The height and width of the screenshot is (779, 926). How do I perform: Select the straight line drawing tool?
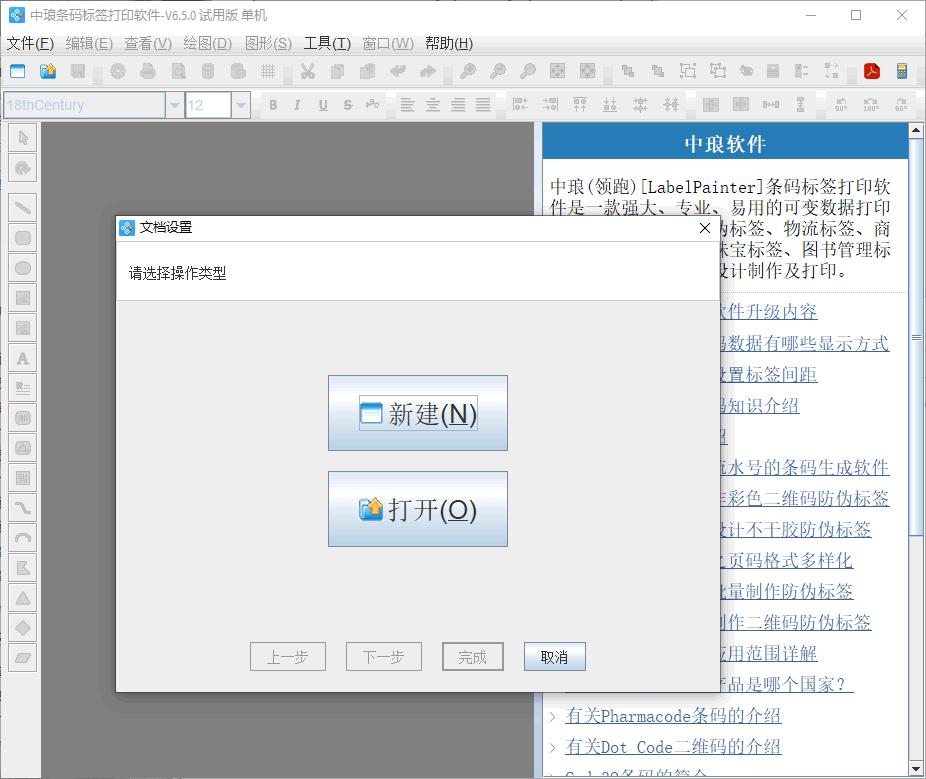[23, 208]
